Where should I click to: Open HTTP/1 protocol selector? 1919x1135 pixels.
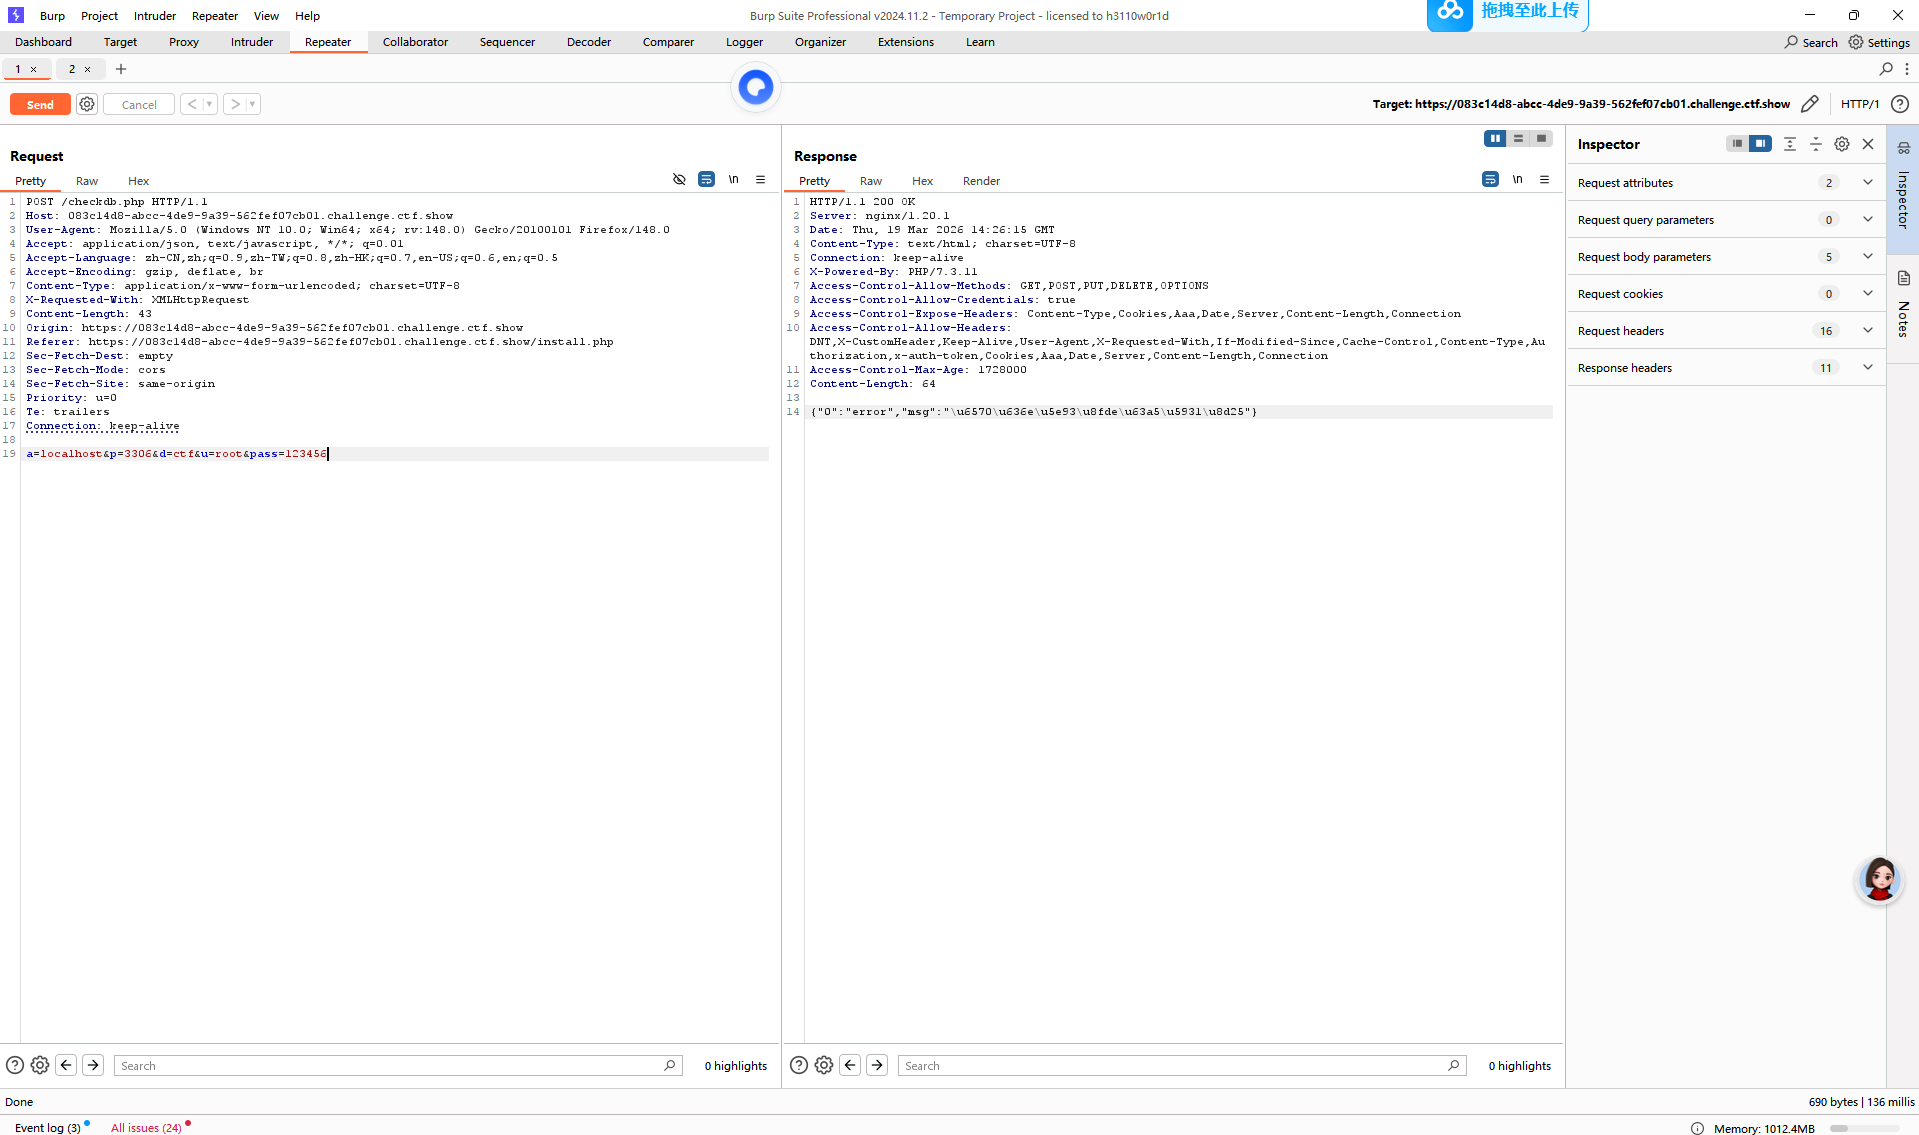point(1860,104)
